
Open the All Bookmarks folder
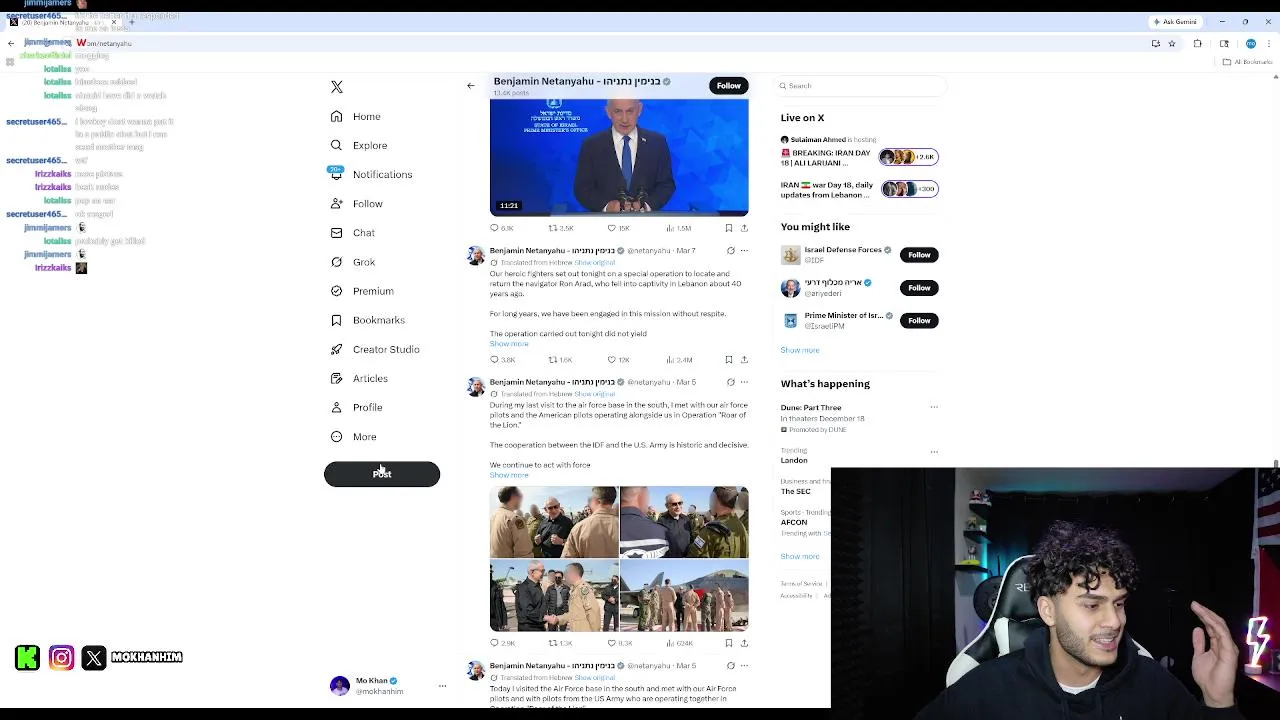1248,62
